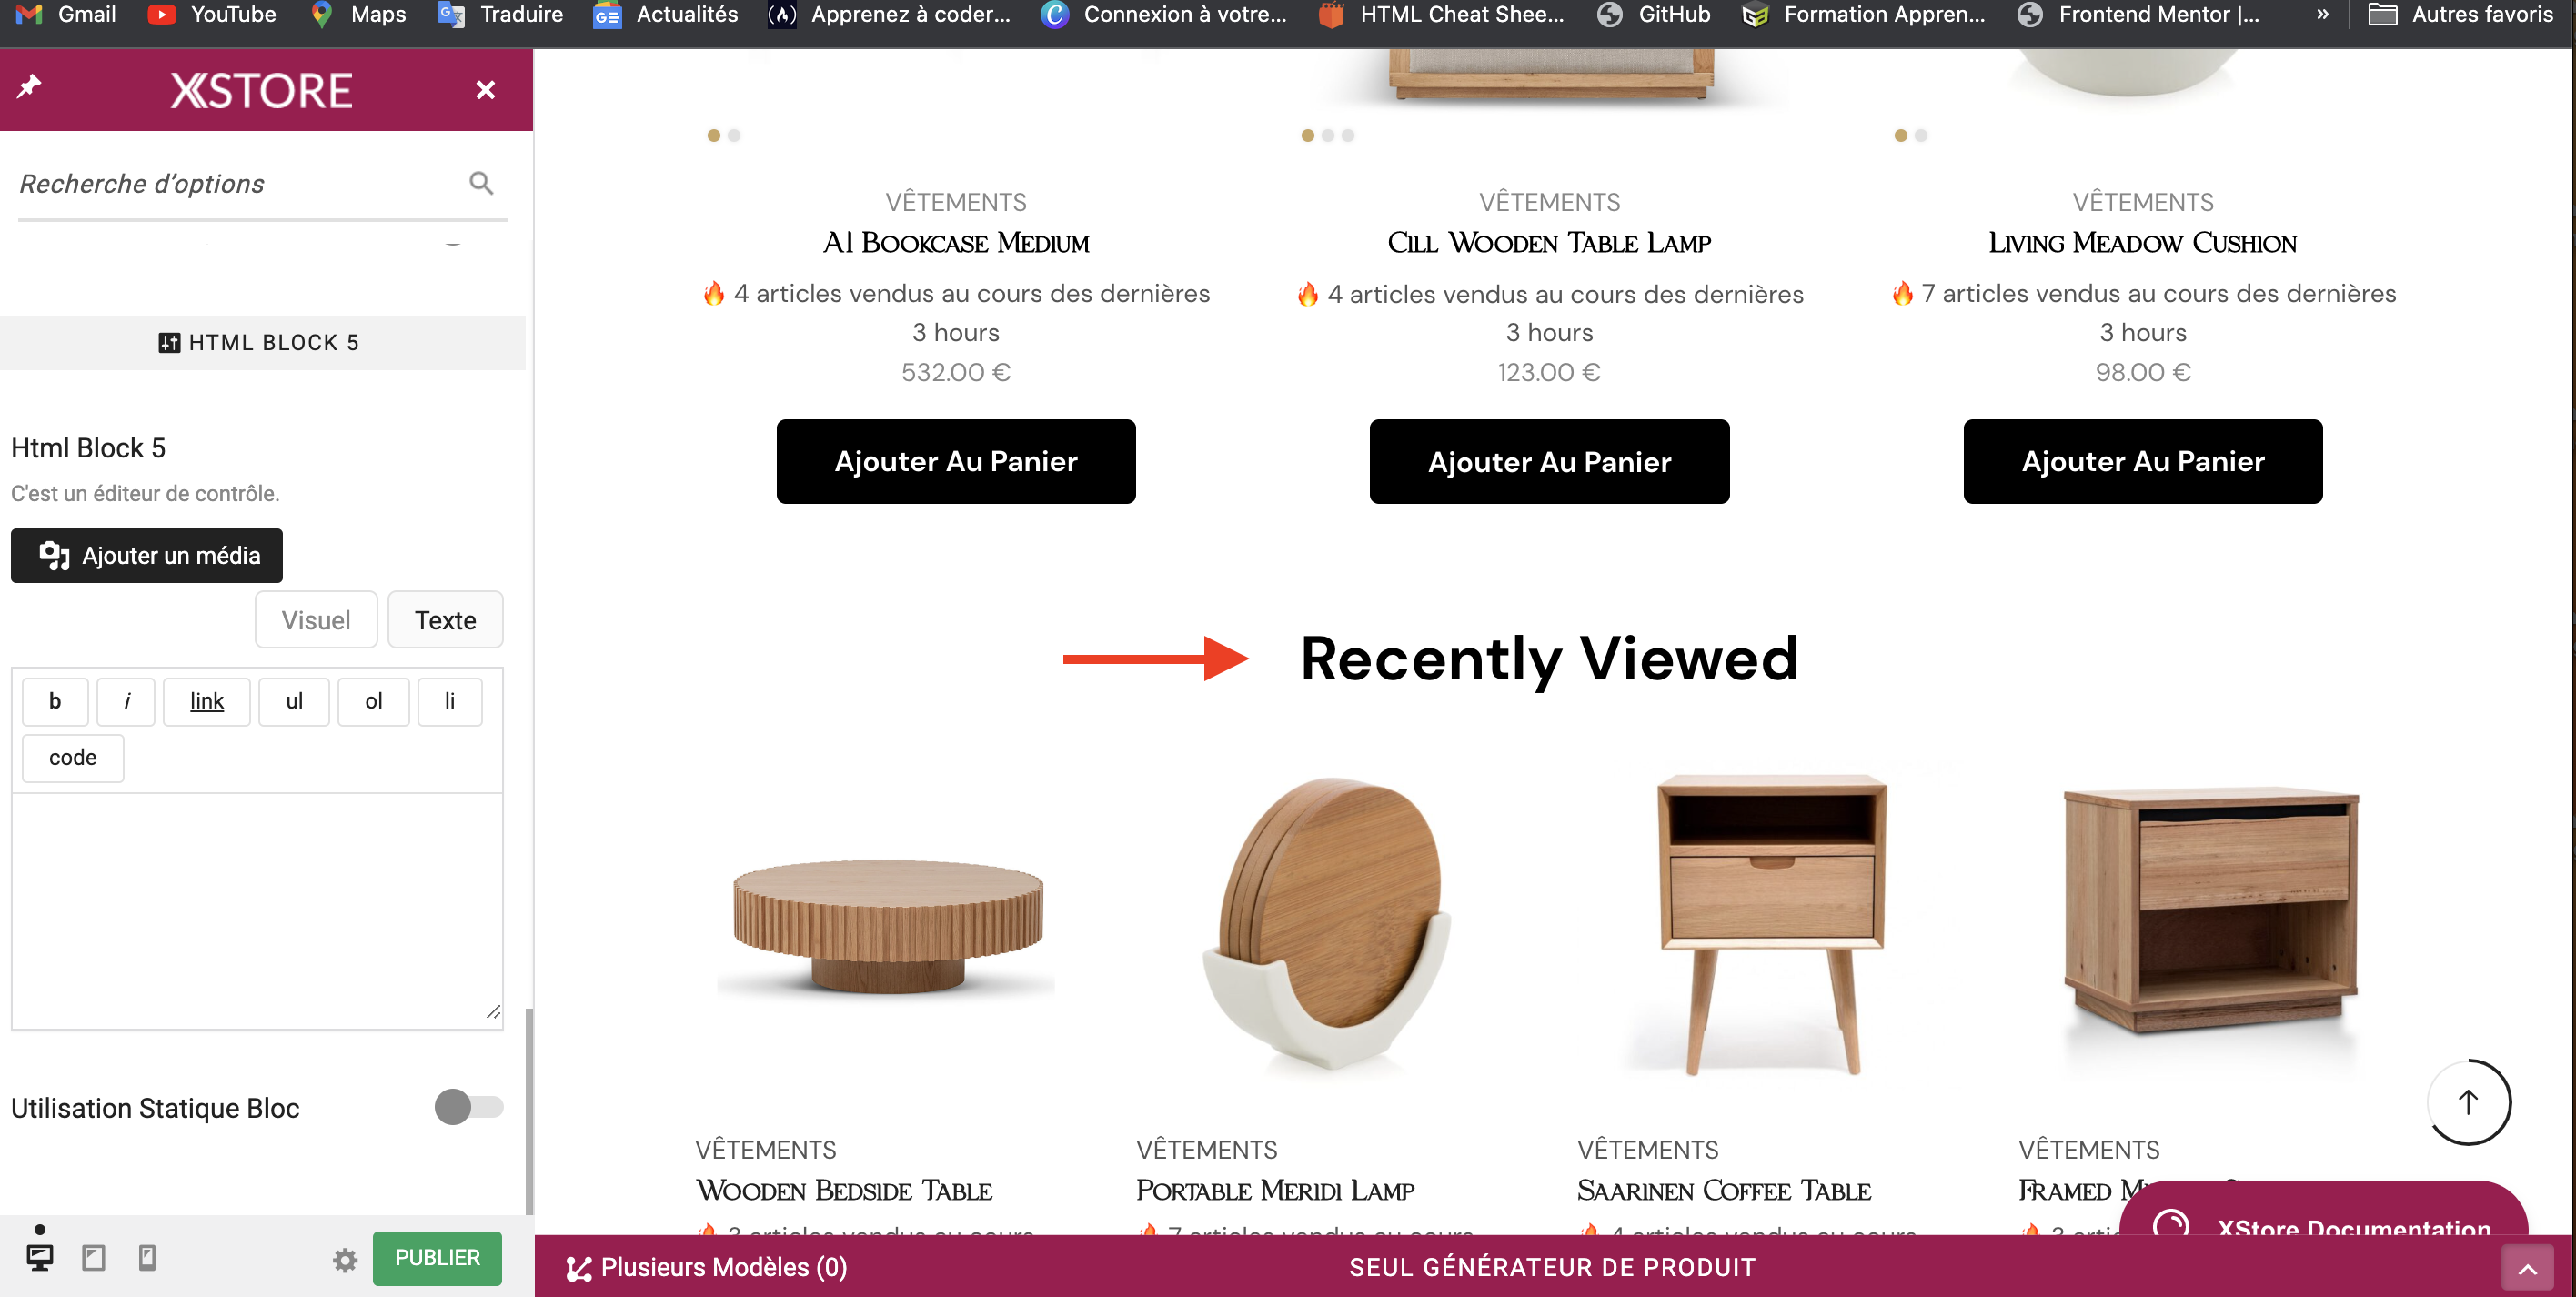Image resolution: width=2576 pixels, height=1297 pixels.
Task: Click the search magnifier icon in options
Action: [x=481, y=183]
